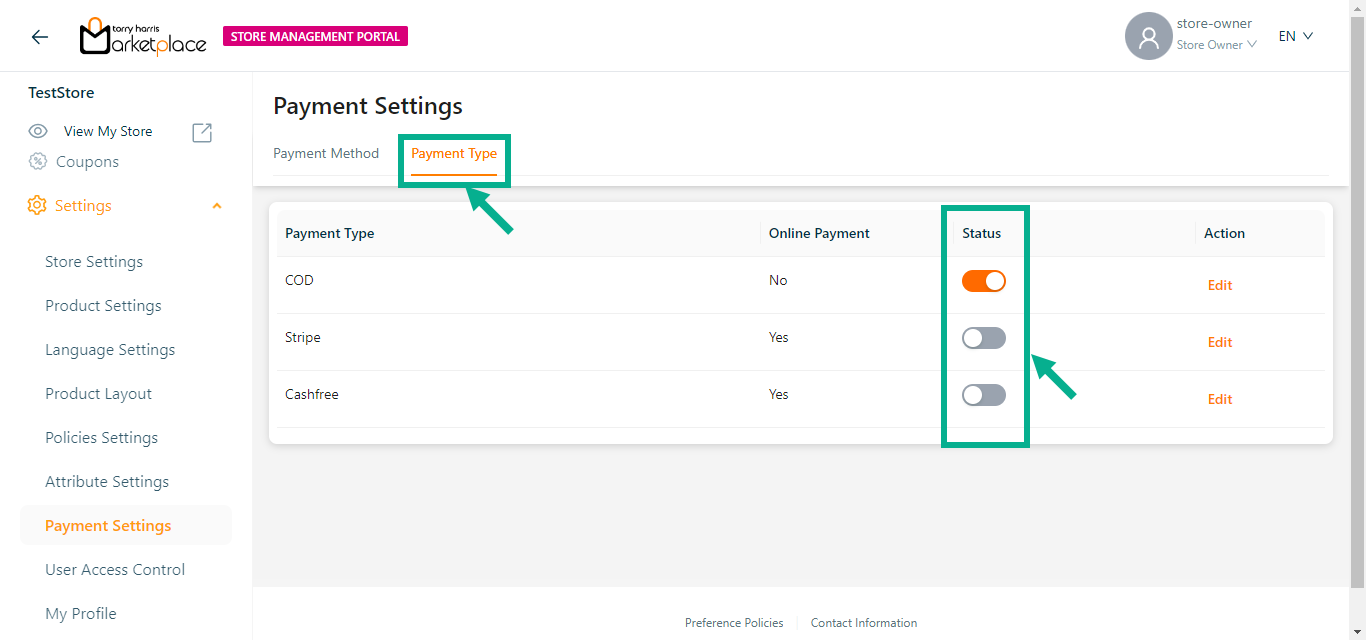Click the Settings gear icon
Viewport: 1366px width, 640px height.
(x=37, y=205)
